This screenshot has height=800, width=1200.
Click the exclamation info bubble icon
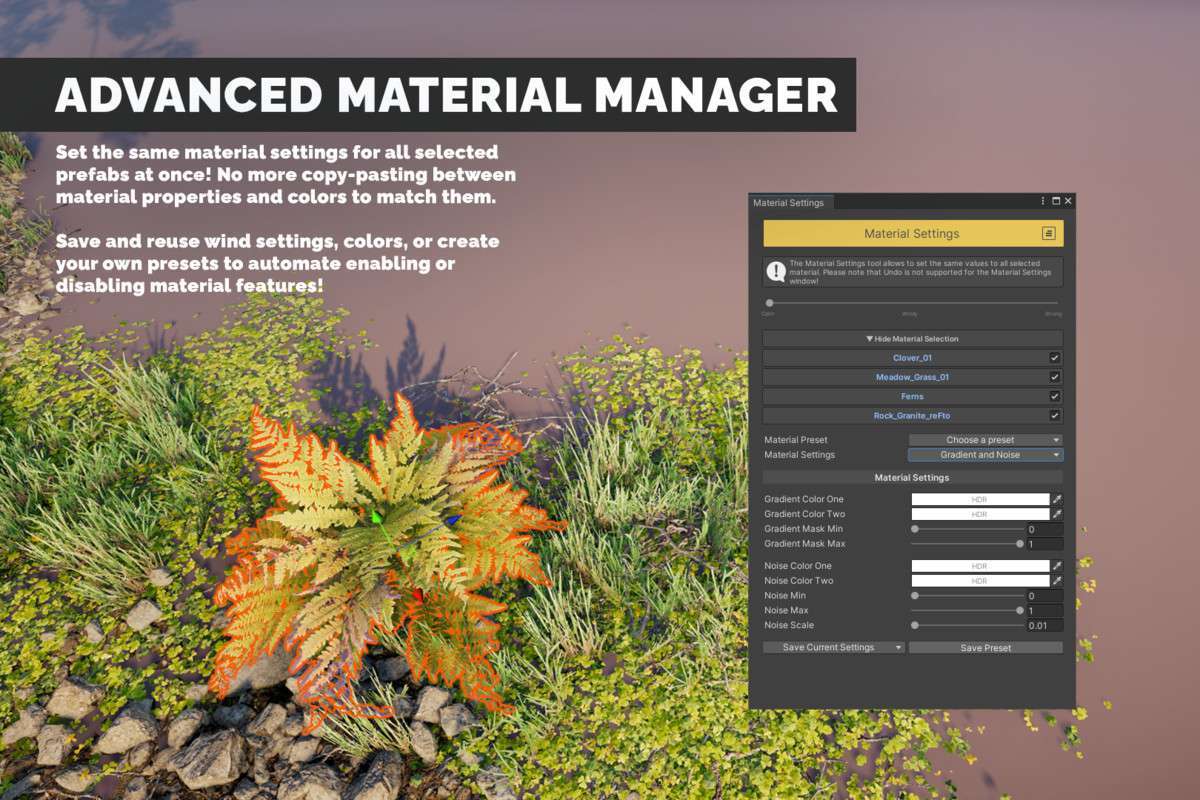[776, 271]
